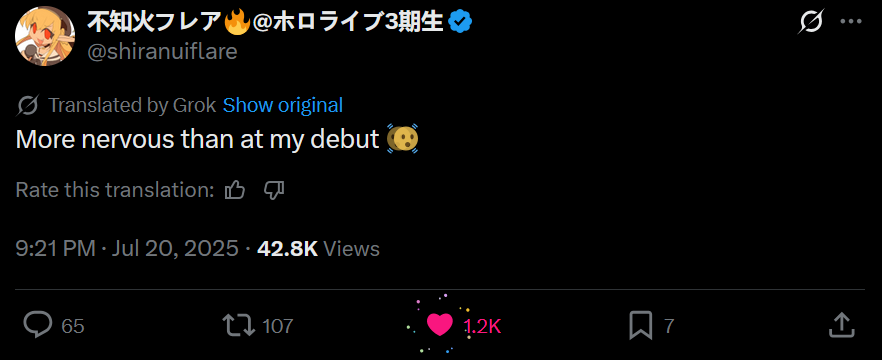Open the three-dot more options menu
The width and height of the screenshot is (882, 360).
point(850,22)
